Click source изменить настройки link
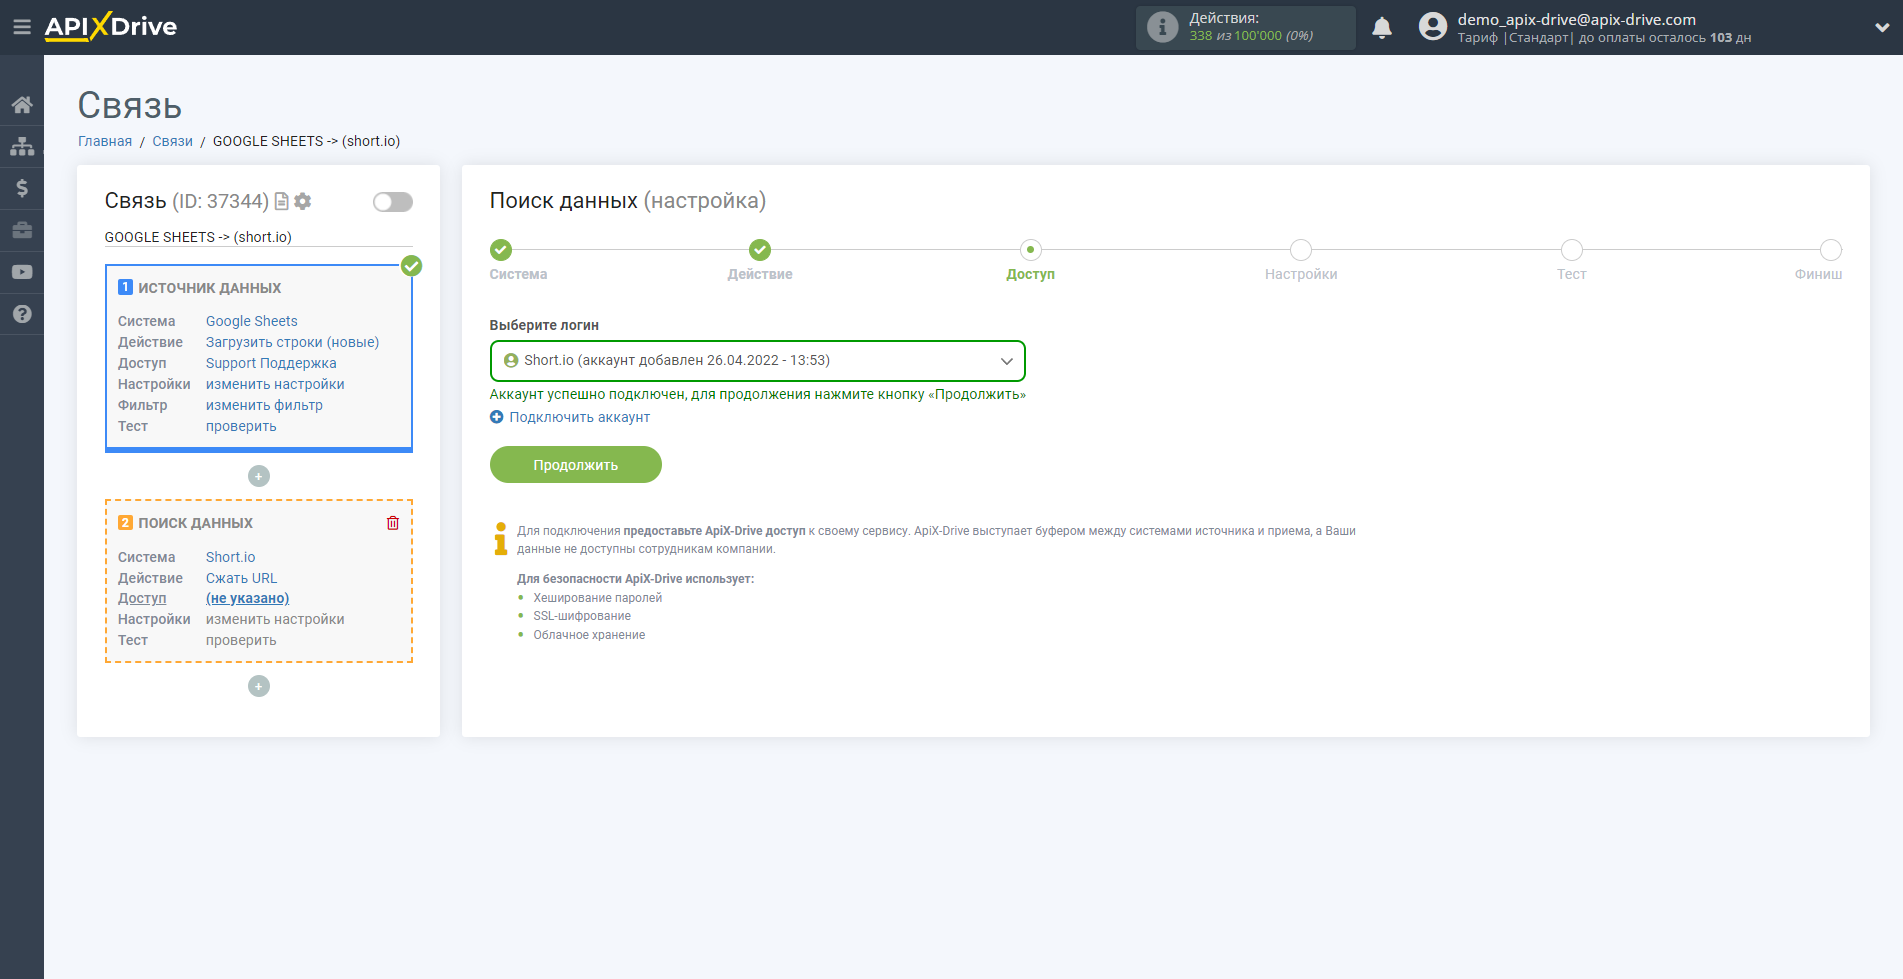The width and height of the screenshot is (1903, 979). [x=275, y=384]
